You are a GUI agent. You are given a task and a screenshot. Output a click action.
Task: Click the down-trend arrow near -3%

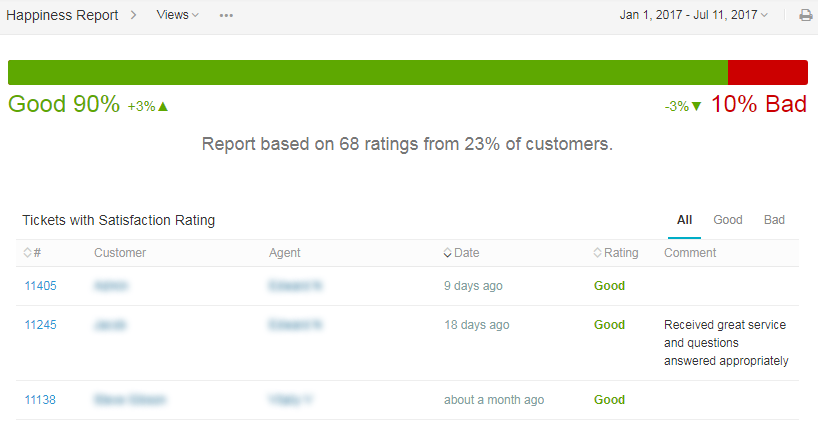coord(696,106)
